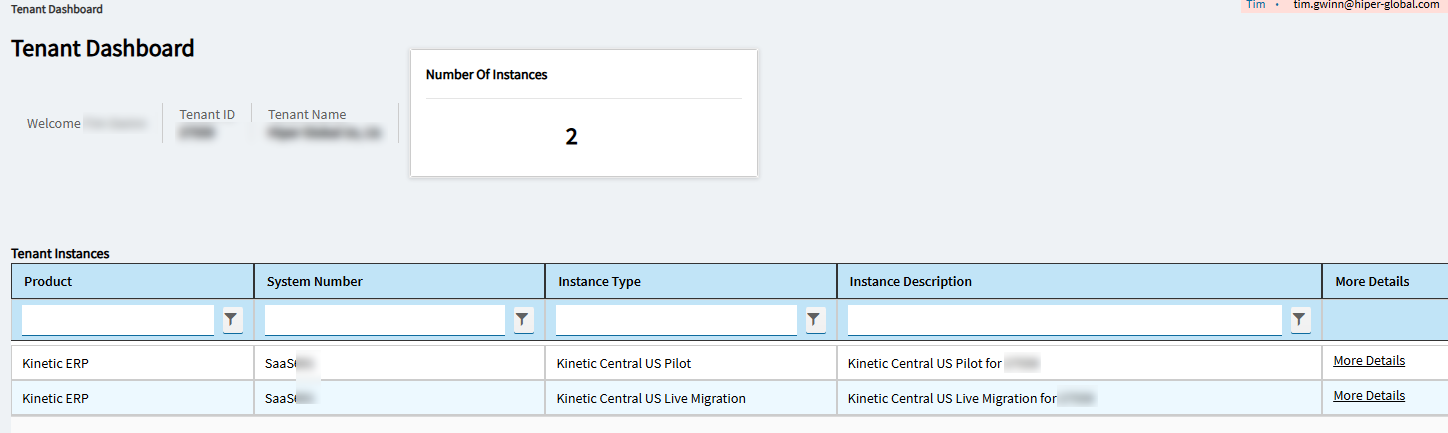
Task: Select the SaaS system number in the Pilot row
Action: tap(400, 363)
